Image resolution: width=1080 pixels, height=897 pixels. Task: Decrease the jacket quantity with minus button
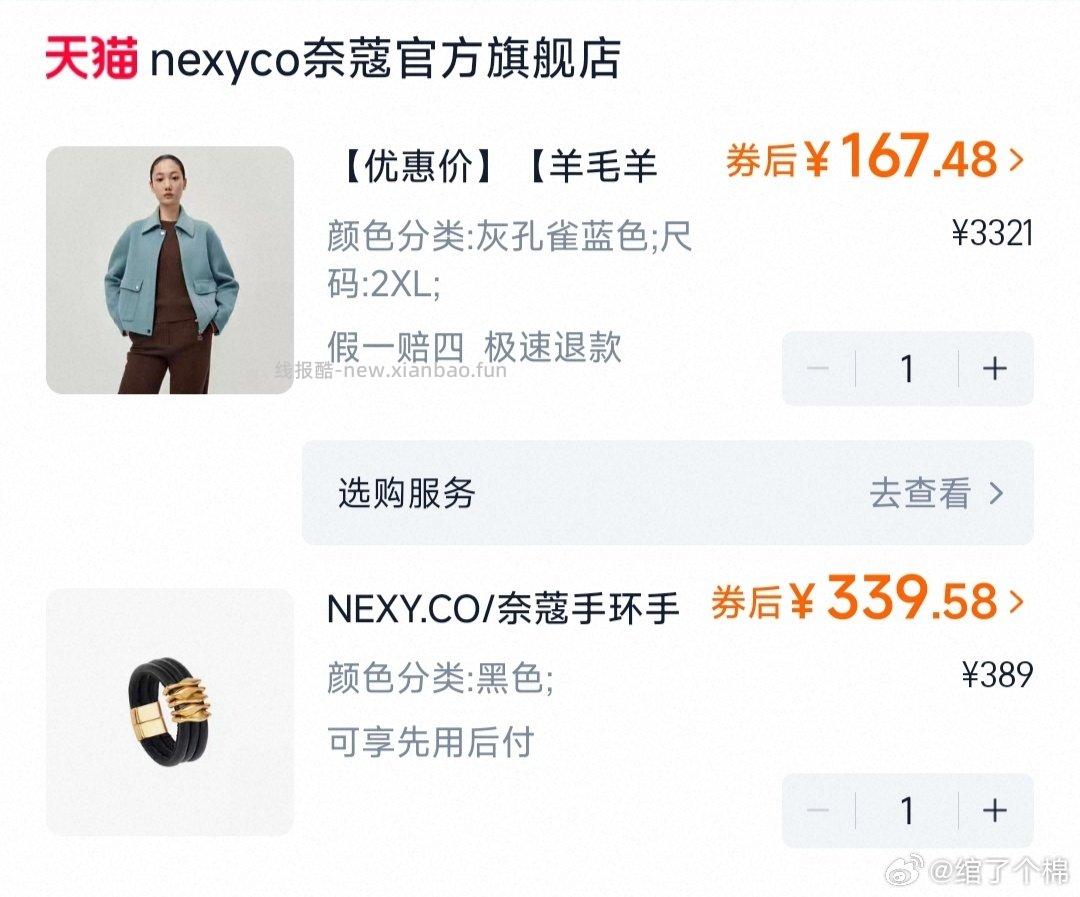pyautogui.click(x=818, y=368)
